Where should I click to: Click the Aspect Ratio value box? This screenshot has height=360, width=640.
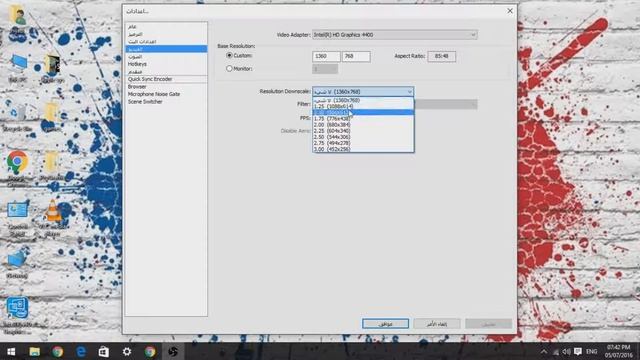point(442,56)
